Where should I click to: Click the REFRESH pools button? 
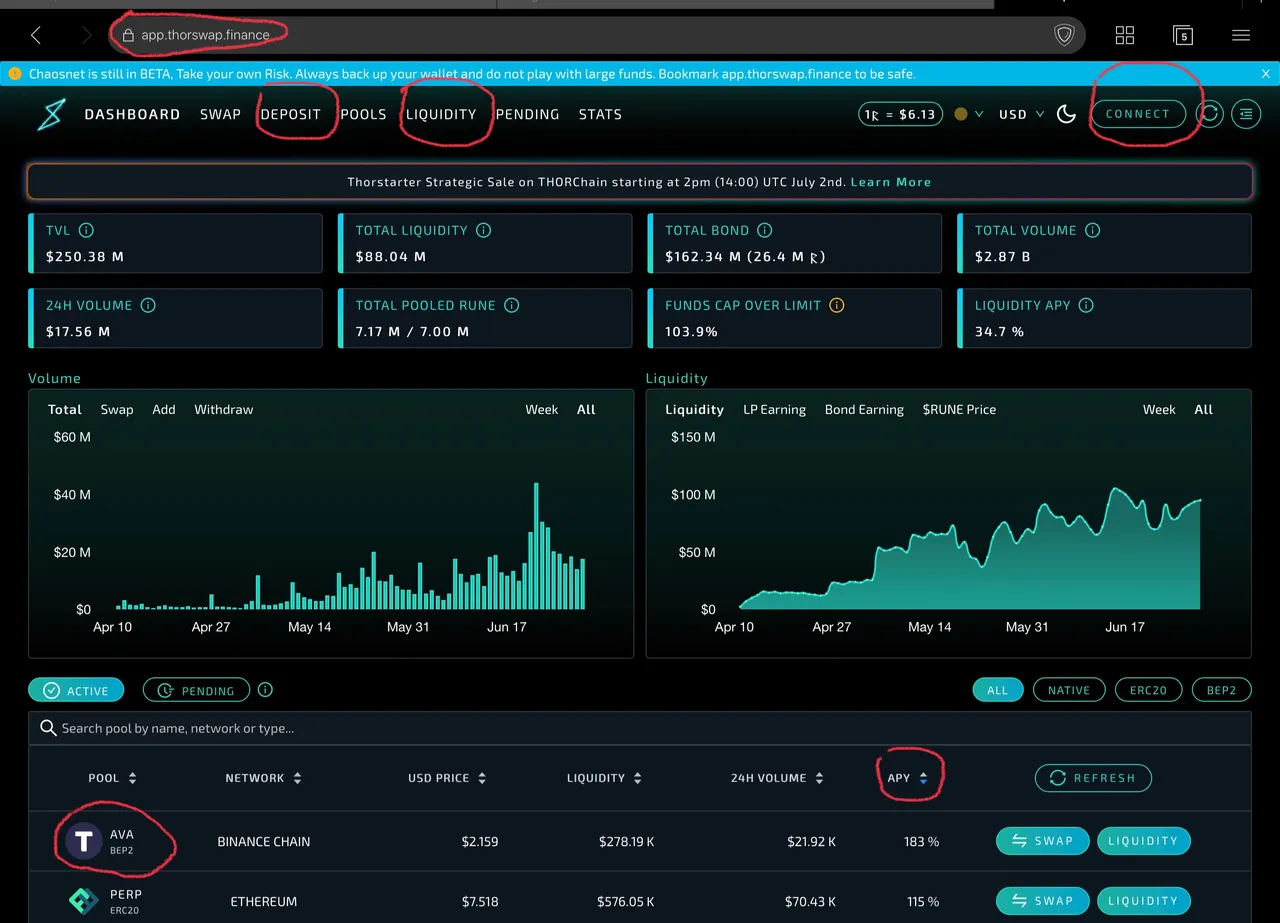1093,778
